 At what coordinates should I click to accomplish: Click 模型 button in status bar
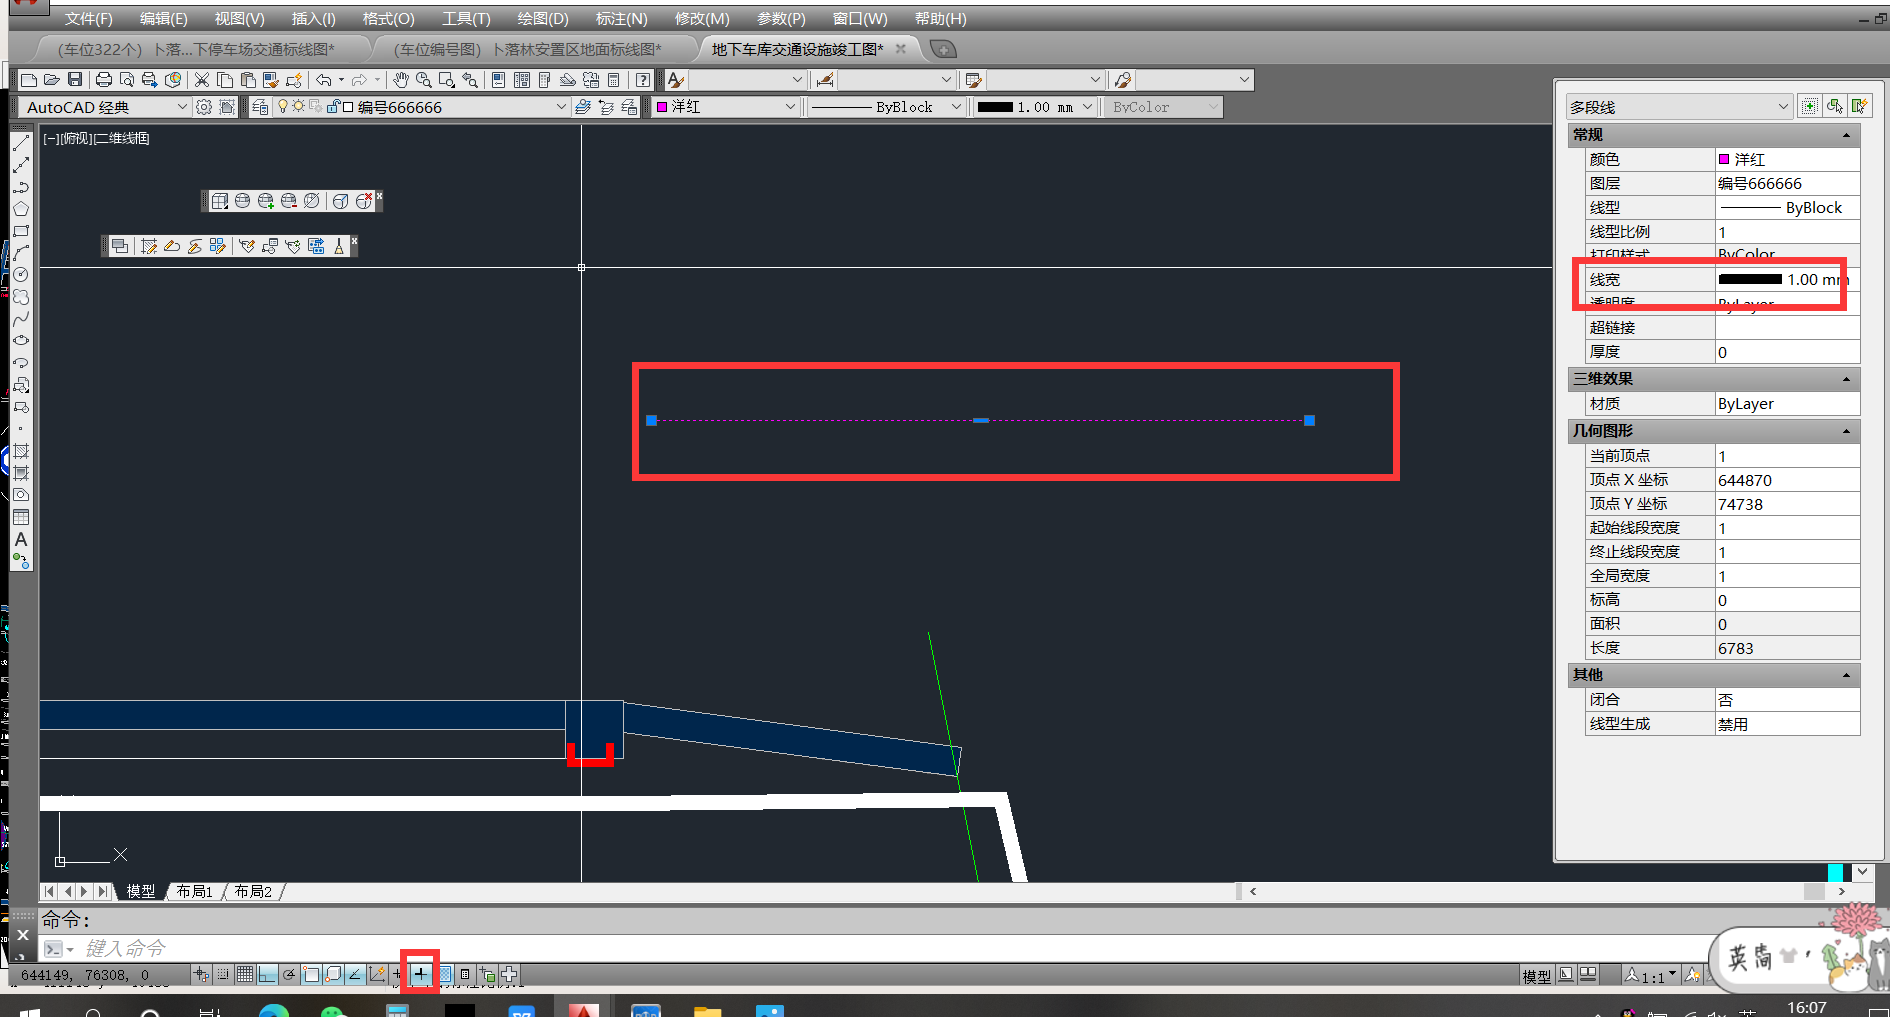coord(1536,976)
